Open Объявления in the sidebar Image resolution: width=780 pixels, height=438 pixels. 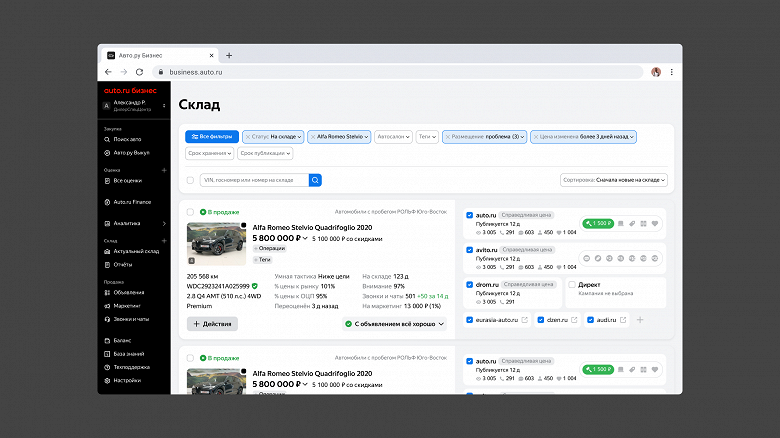click(x=128, y=293)
